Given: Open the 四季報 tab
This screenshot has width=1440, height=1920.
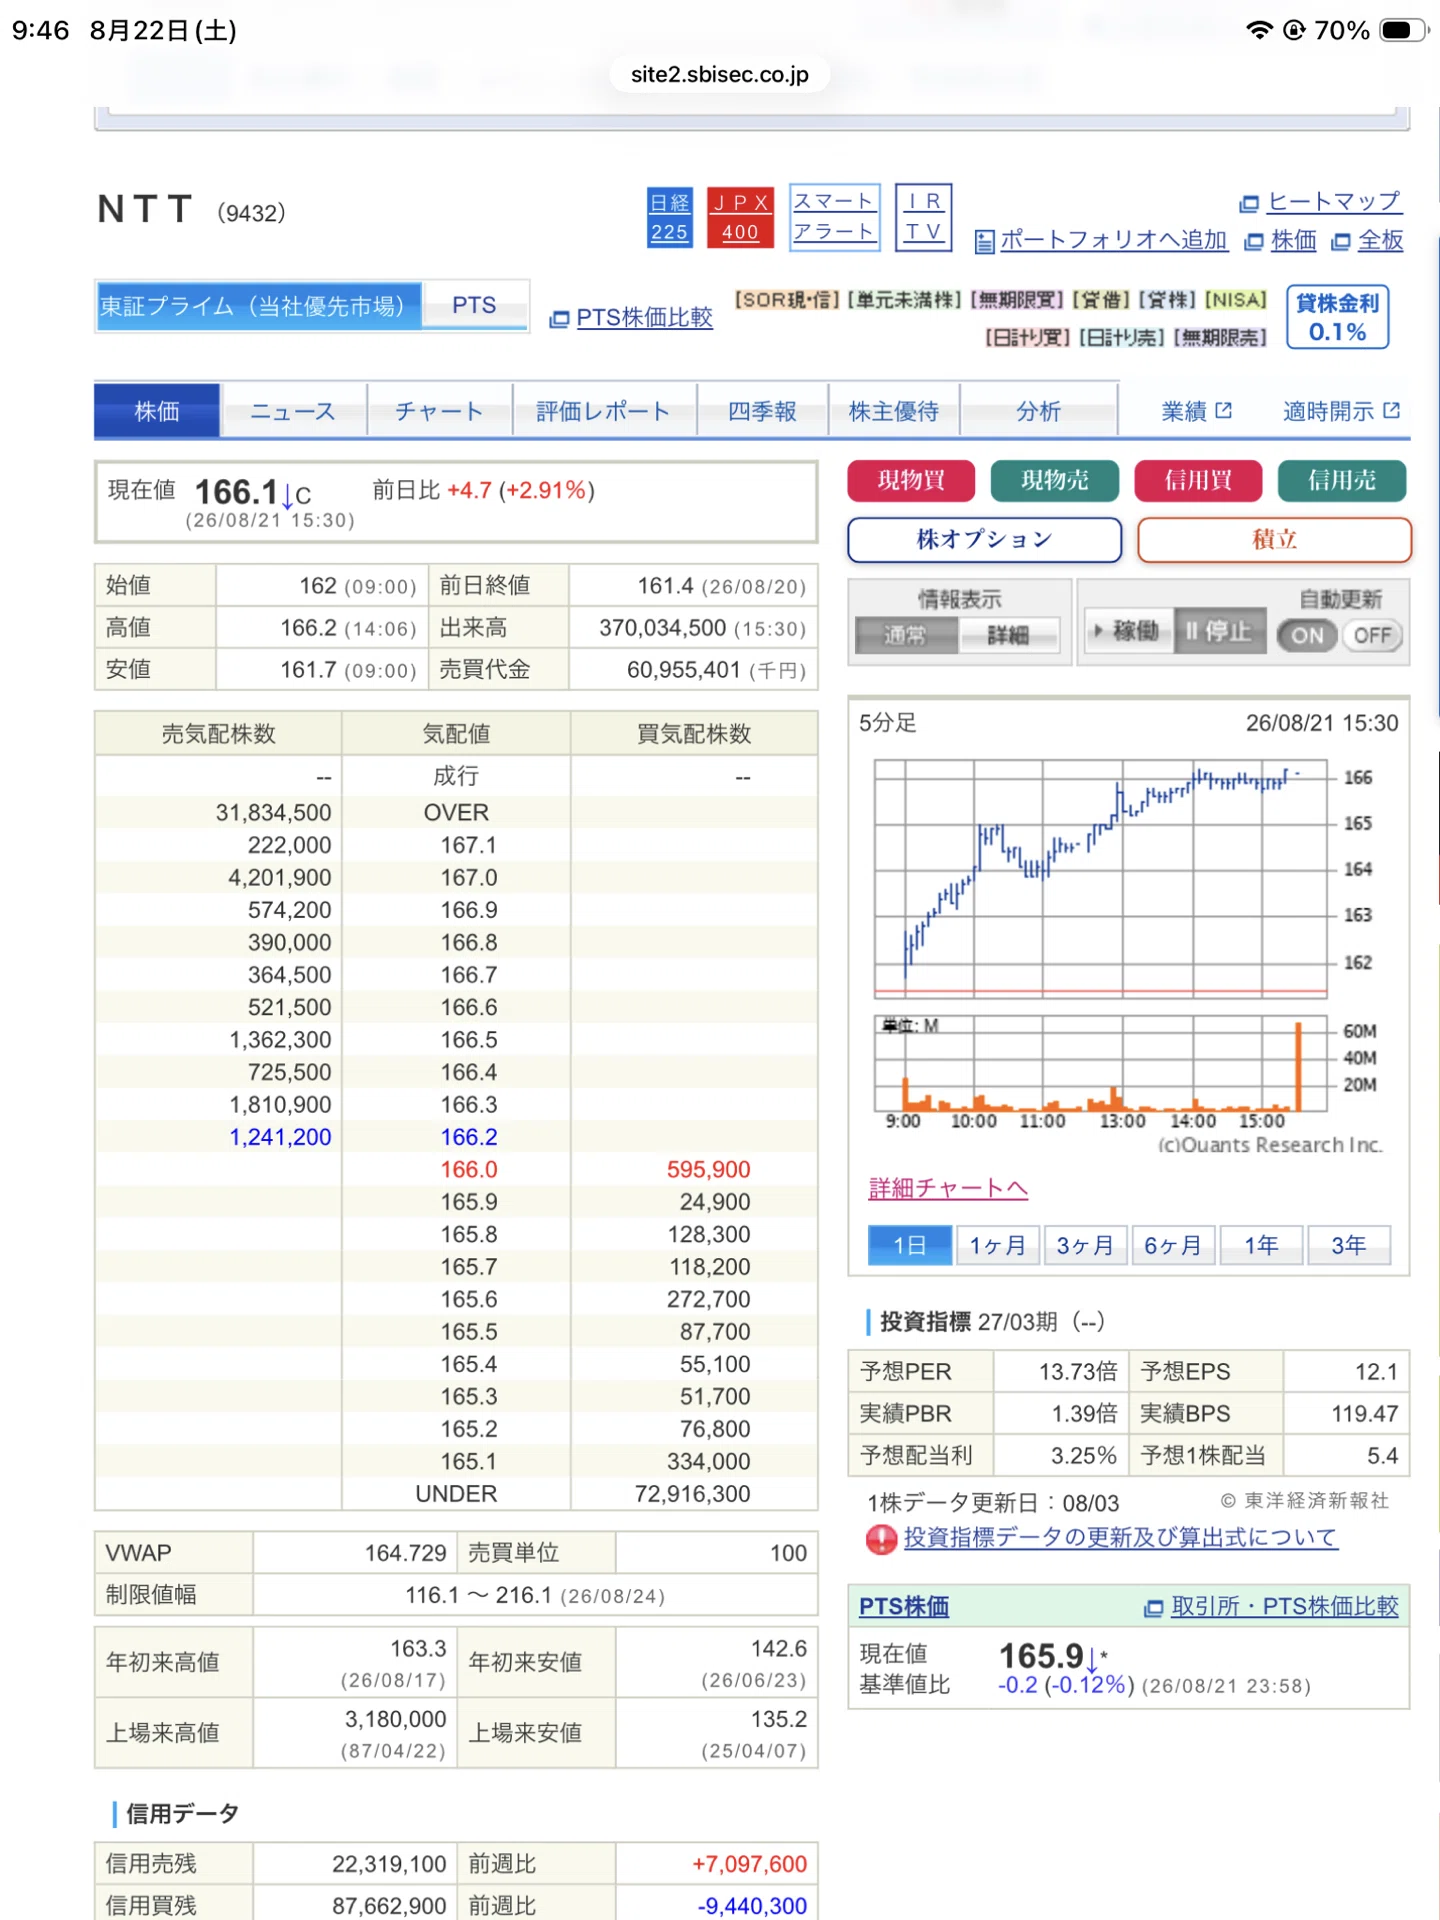Looking at the screenshot, I should click(762, 411).
